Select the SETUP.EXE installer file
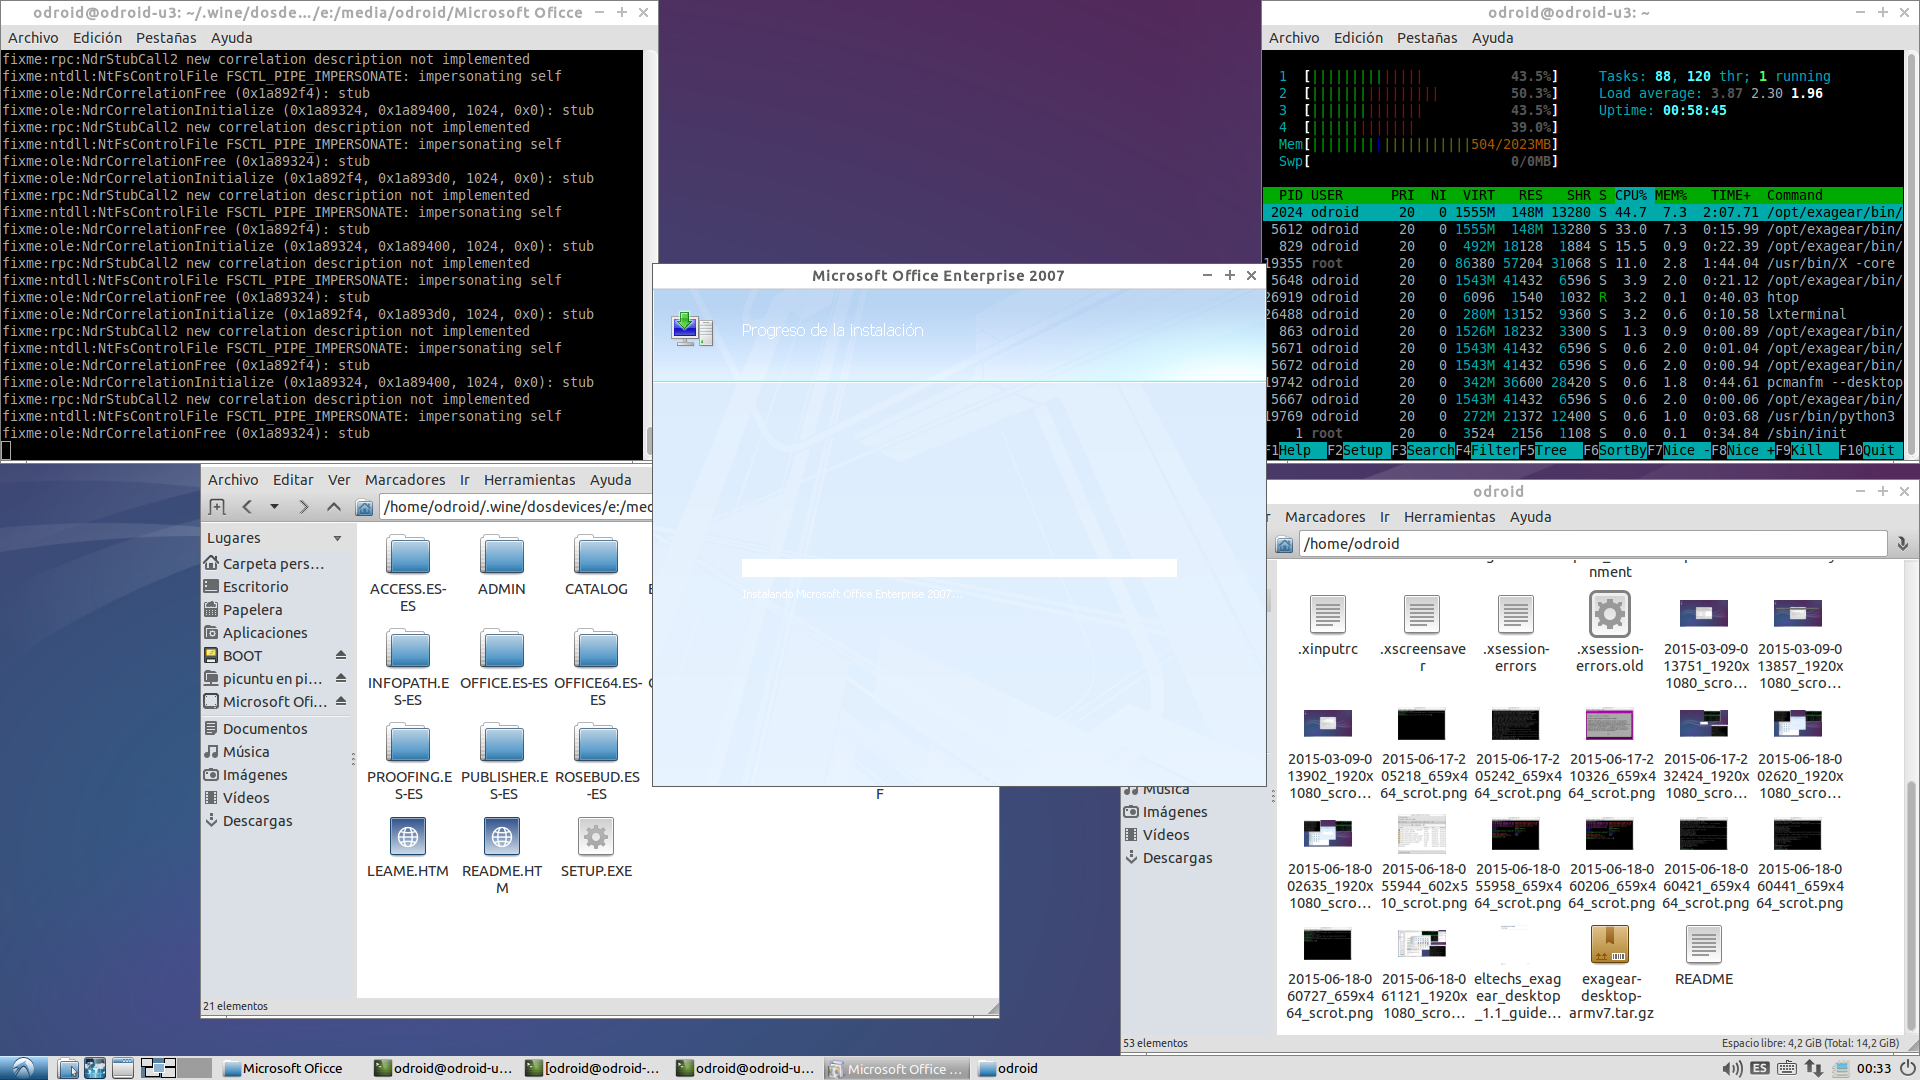1920x1080 pixels. click(x=596, y=847)
